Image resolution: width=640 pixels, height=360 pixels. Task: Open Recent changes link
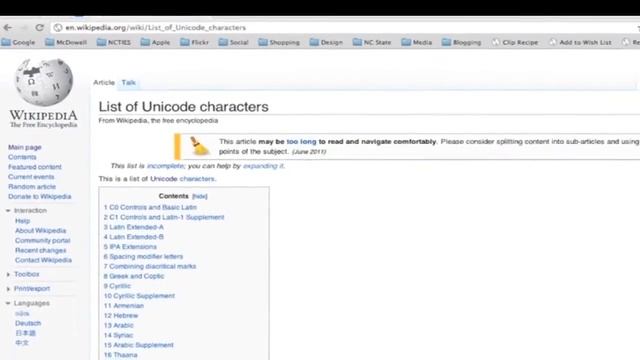pos(40,250)
